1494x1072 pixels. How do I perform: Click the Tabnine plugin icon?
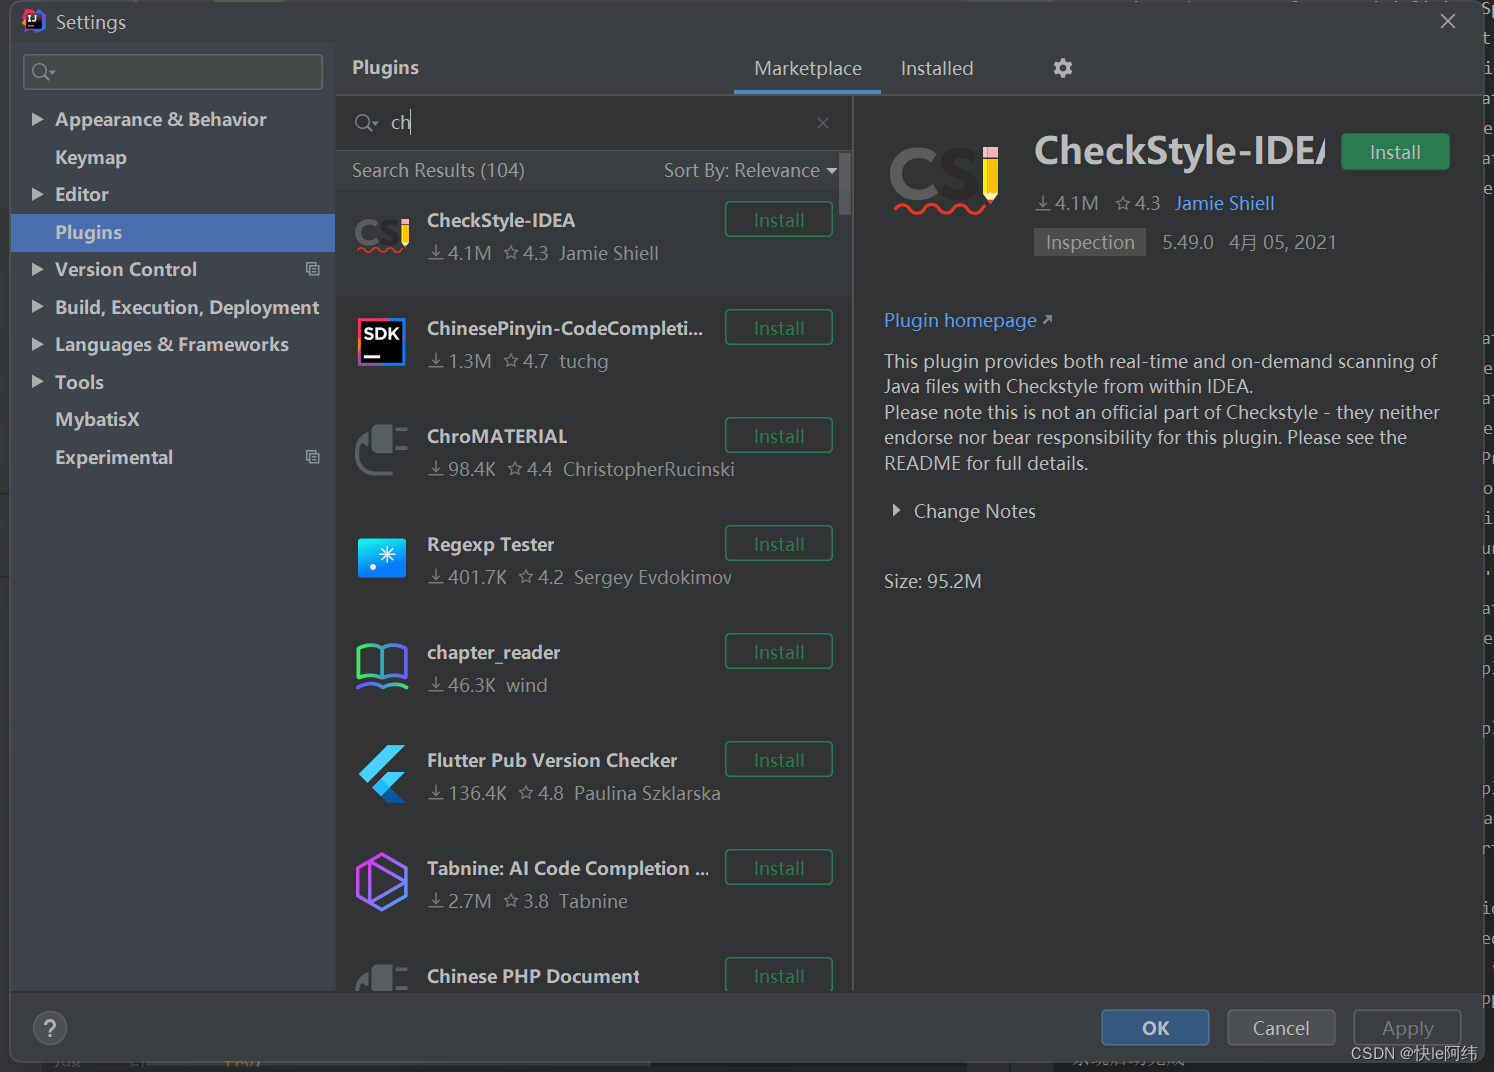point(382,882)
